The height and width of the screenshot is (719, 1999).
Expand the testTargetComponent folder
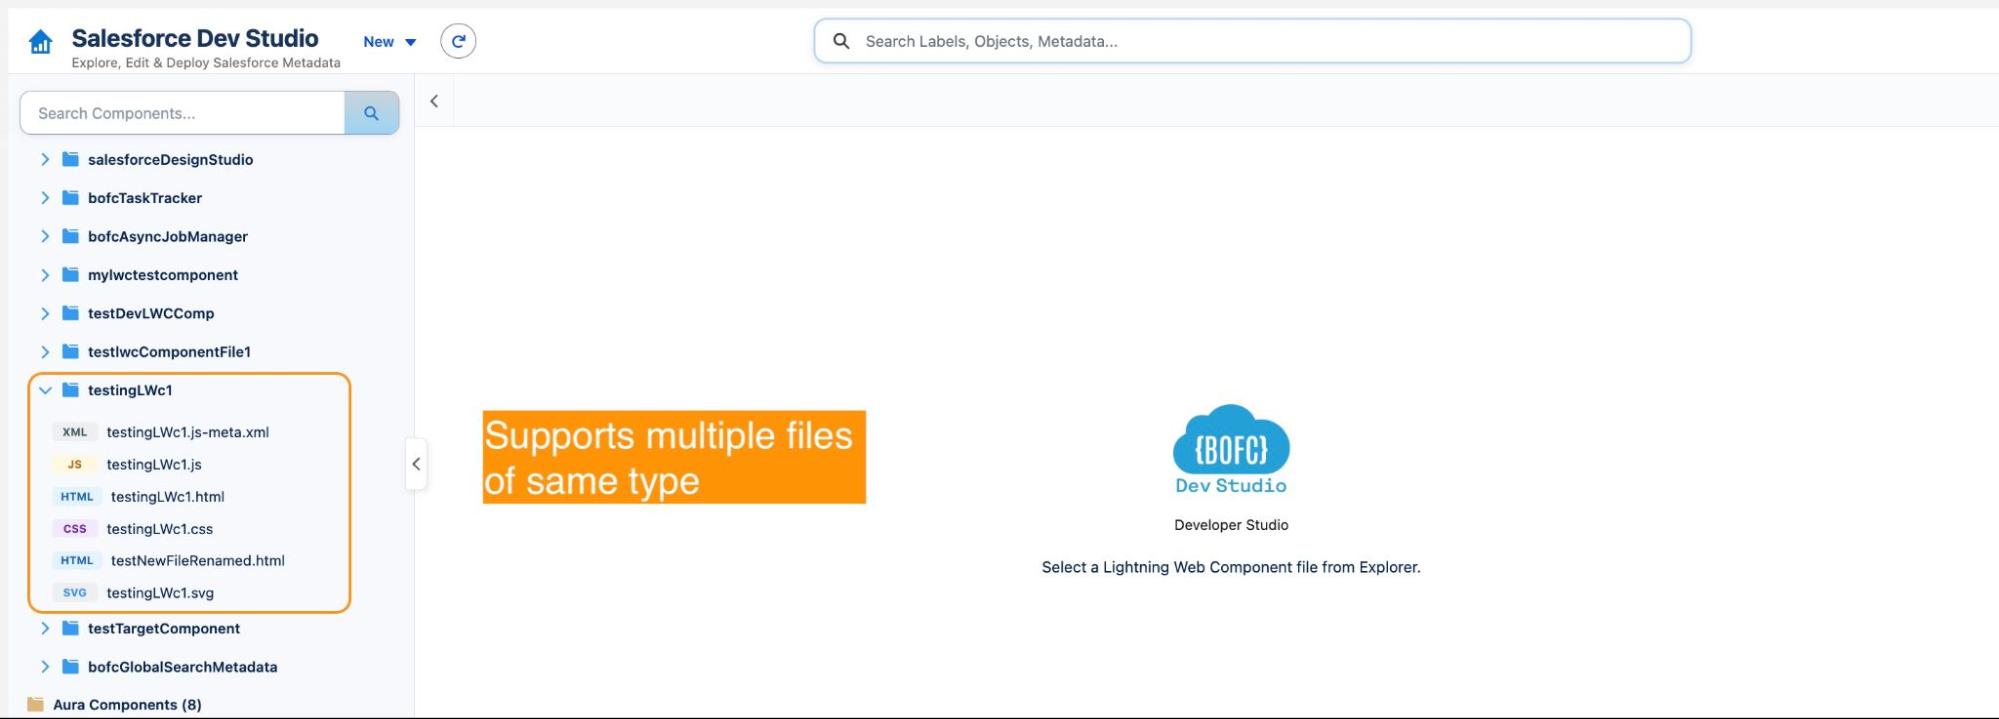[x=45, y=628]
